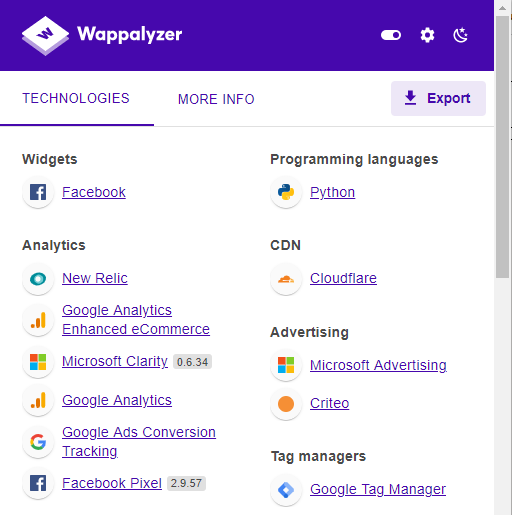Image resolution: width=512 pixels, height=515 pixels.
Task: Click the orange Criteo icon
Action: pos(286,404)
